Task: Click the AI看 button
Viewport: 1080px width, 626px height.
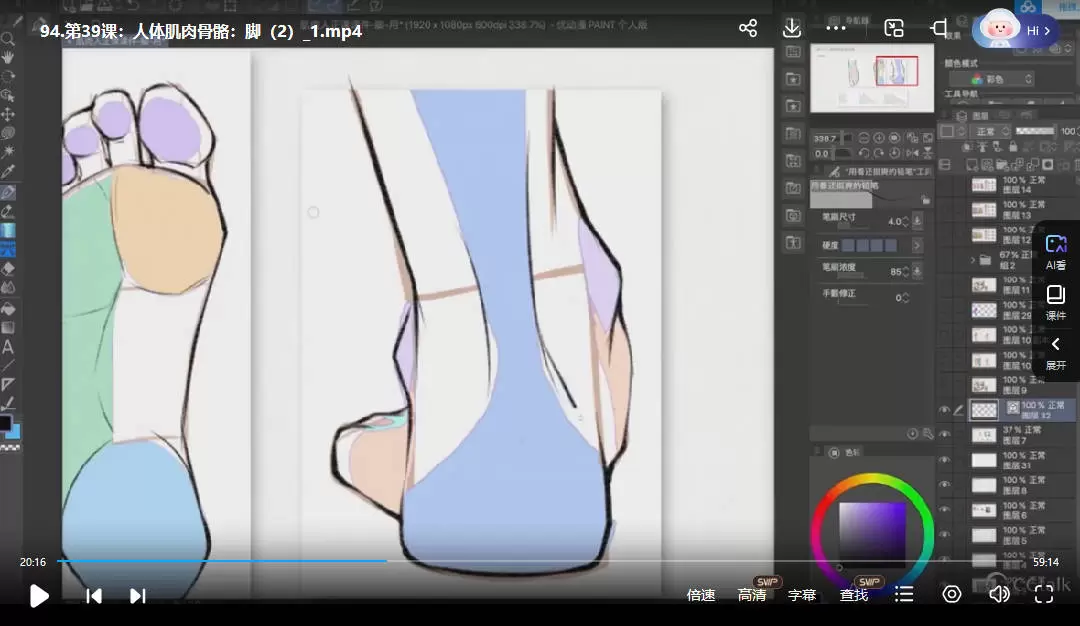Action: [1056, 252]
